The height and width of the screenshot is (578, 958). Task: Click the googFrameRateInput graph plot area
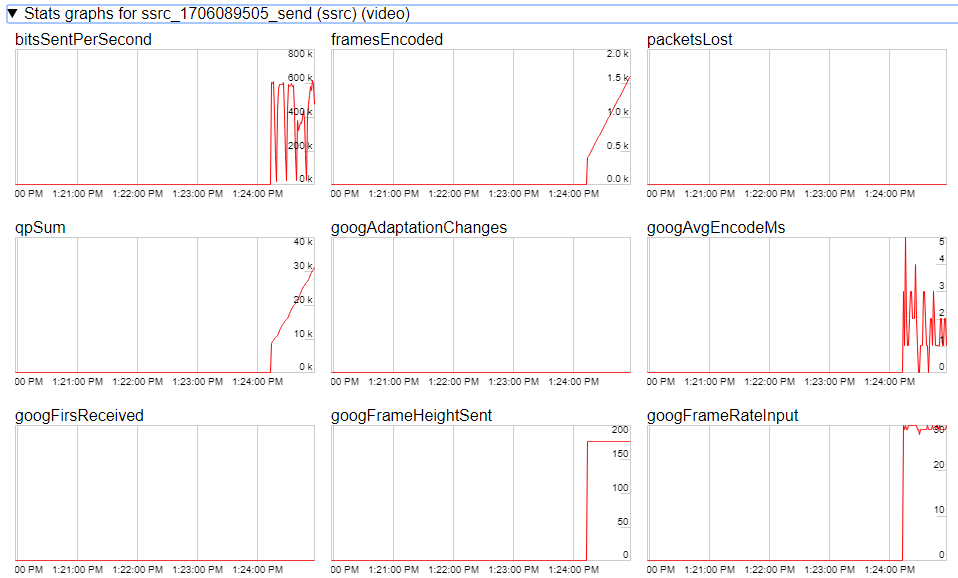pos(797,493)
